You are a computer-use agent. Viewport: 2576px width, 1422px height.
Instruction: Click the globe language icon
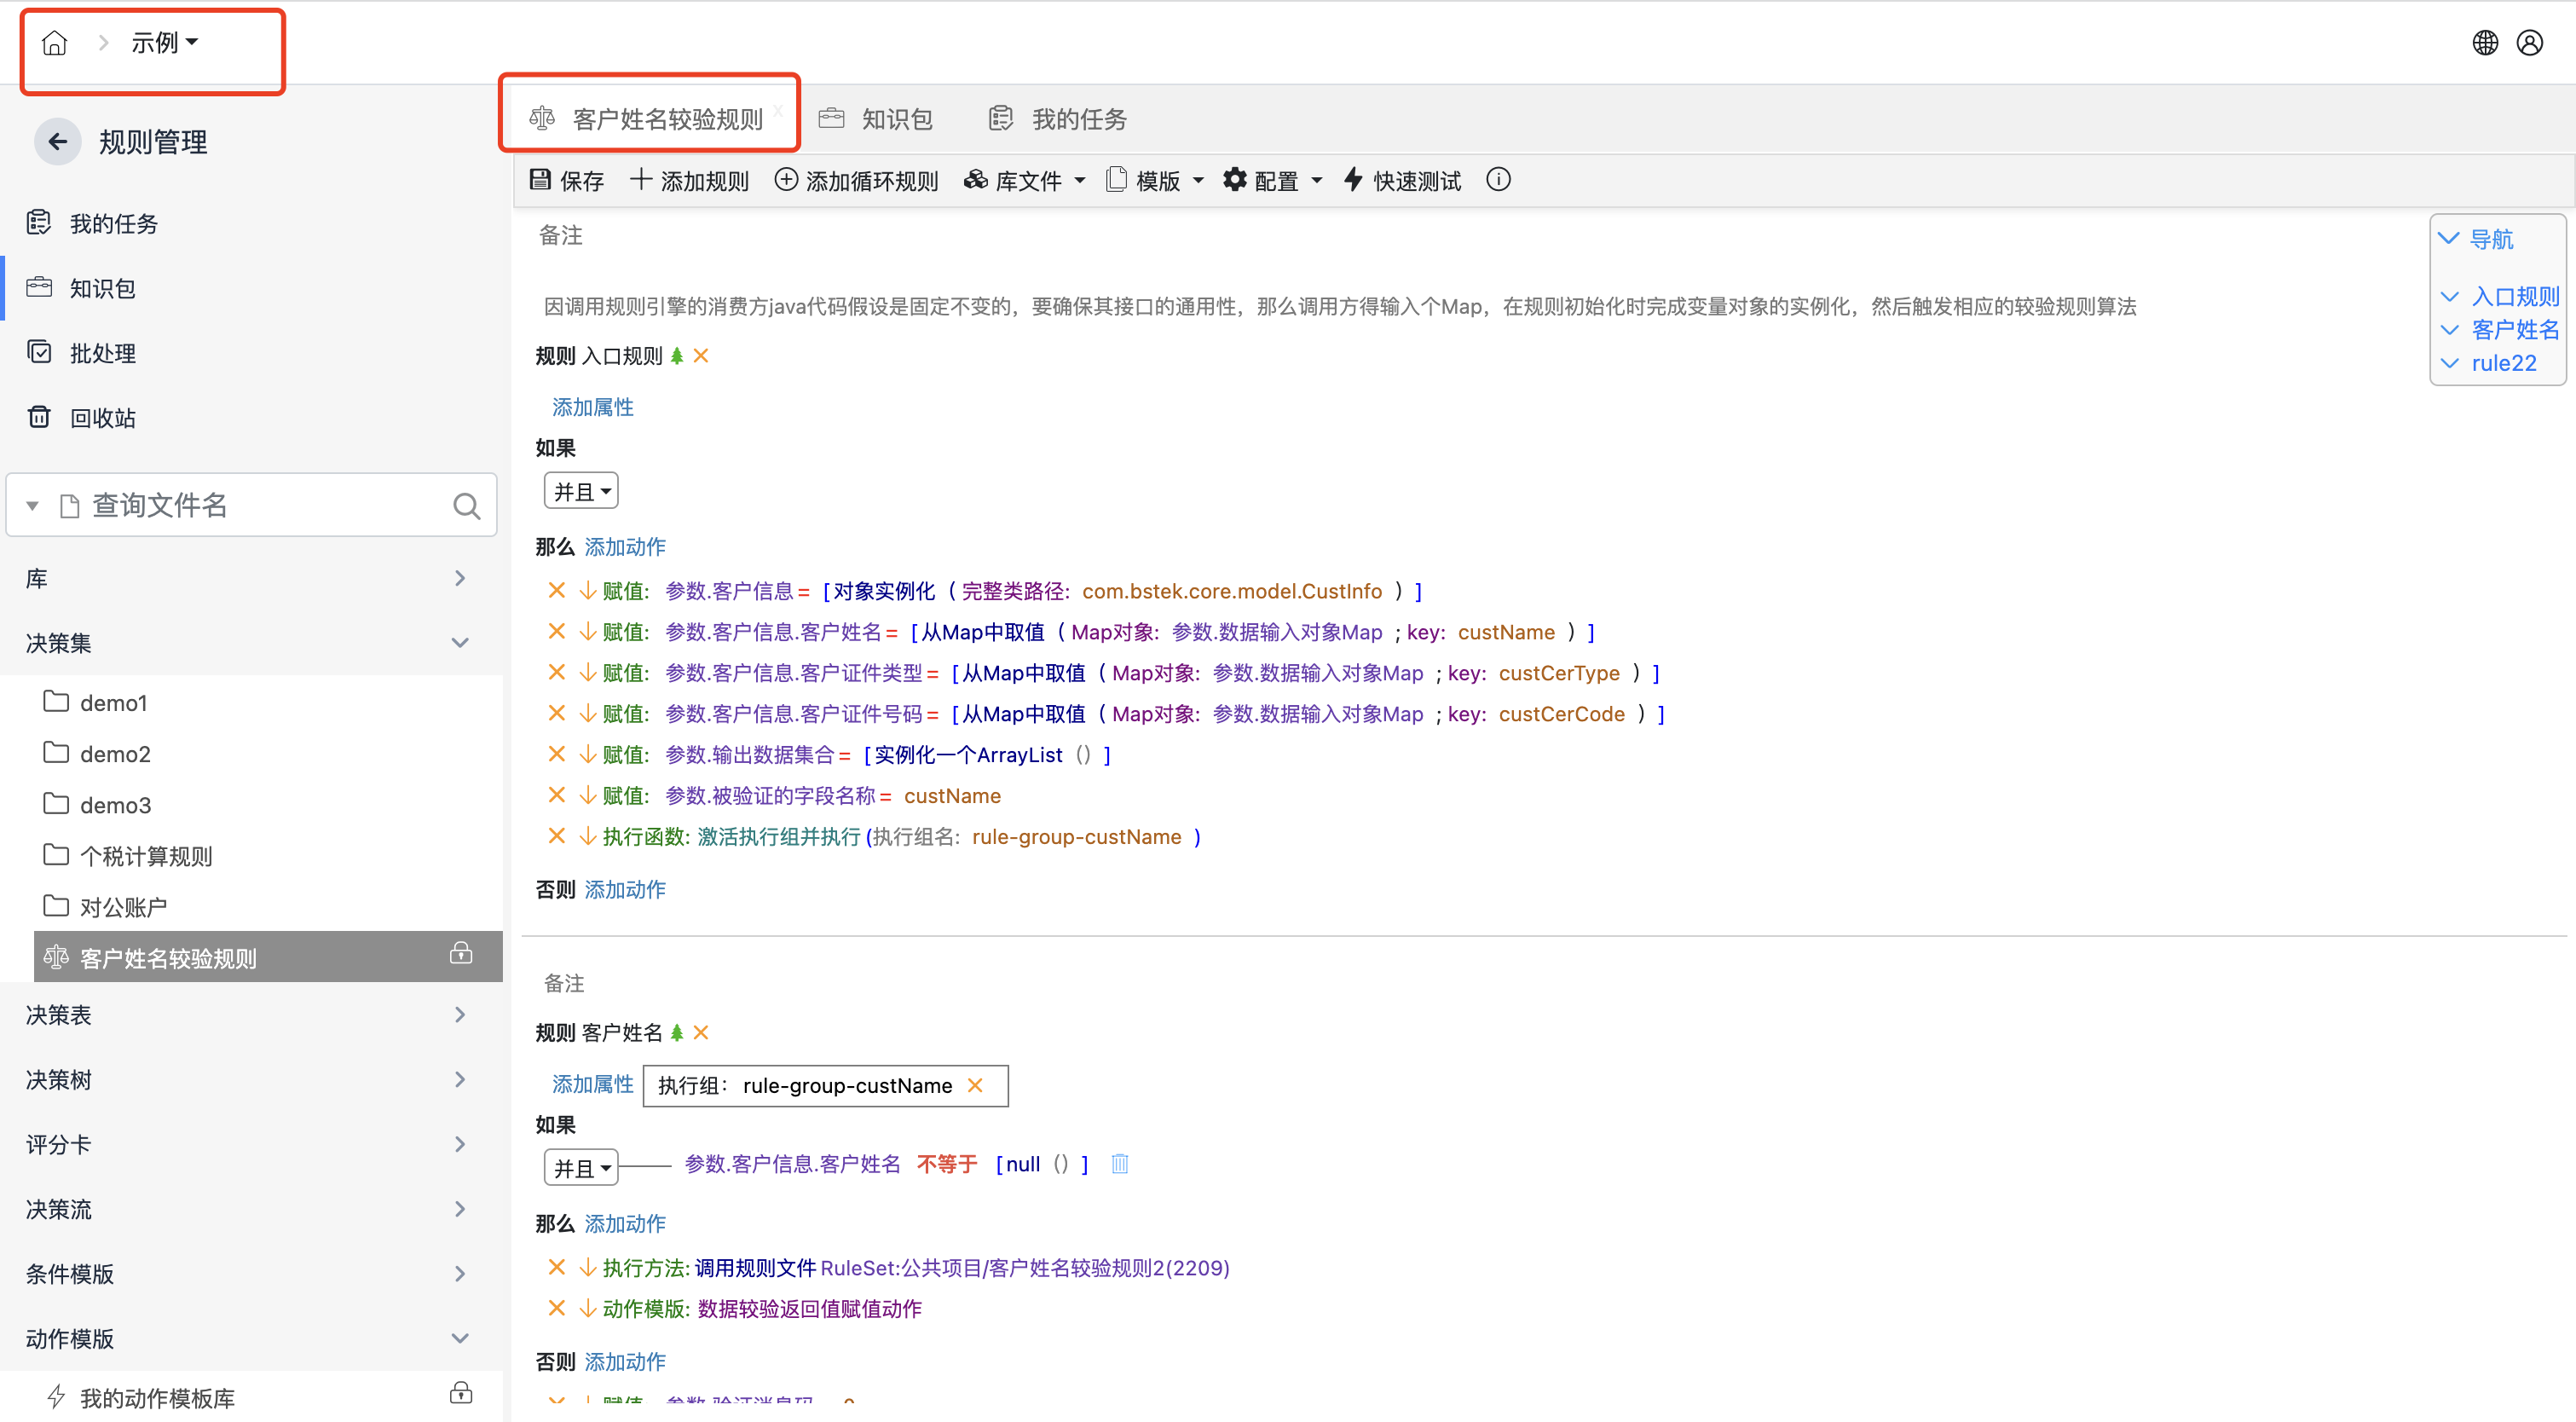(2484, 43)
